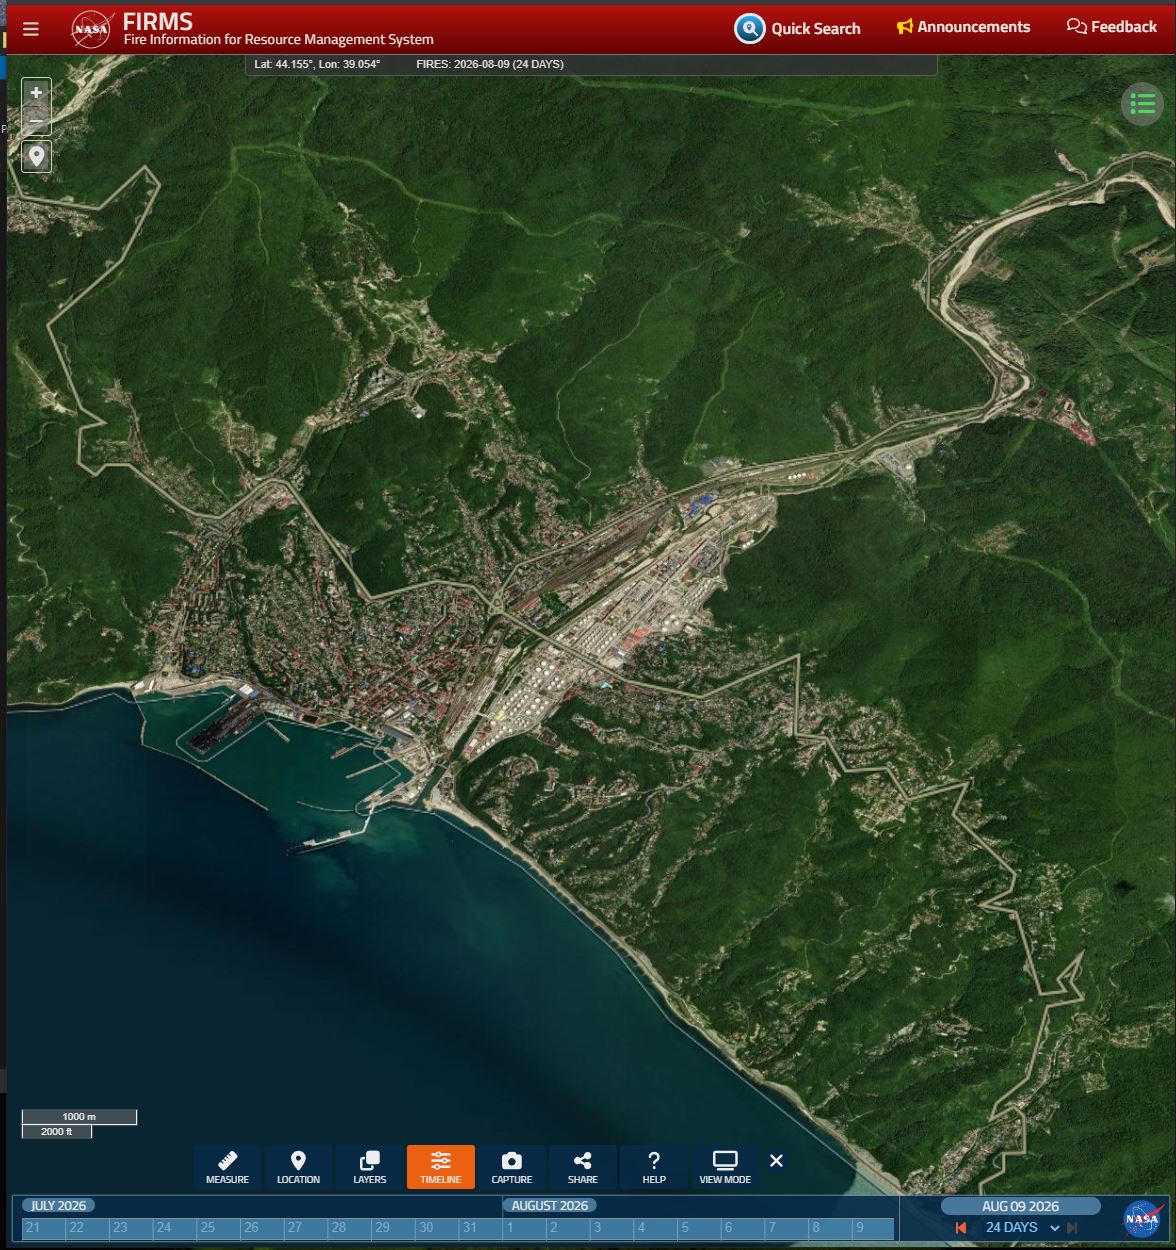
Task: Open the Announcements panel
Action: (963, 27)
